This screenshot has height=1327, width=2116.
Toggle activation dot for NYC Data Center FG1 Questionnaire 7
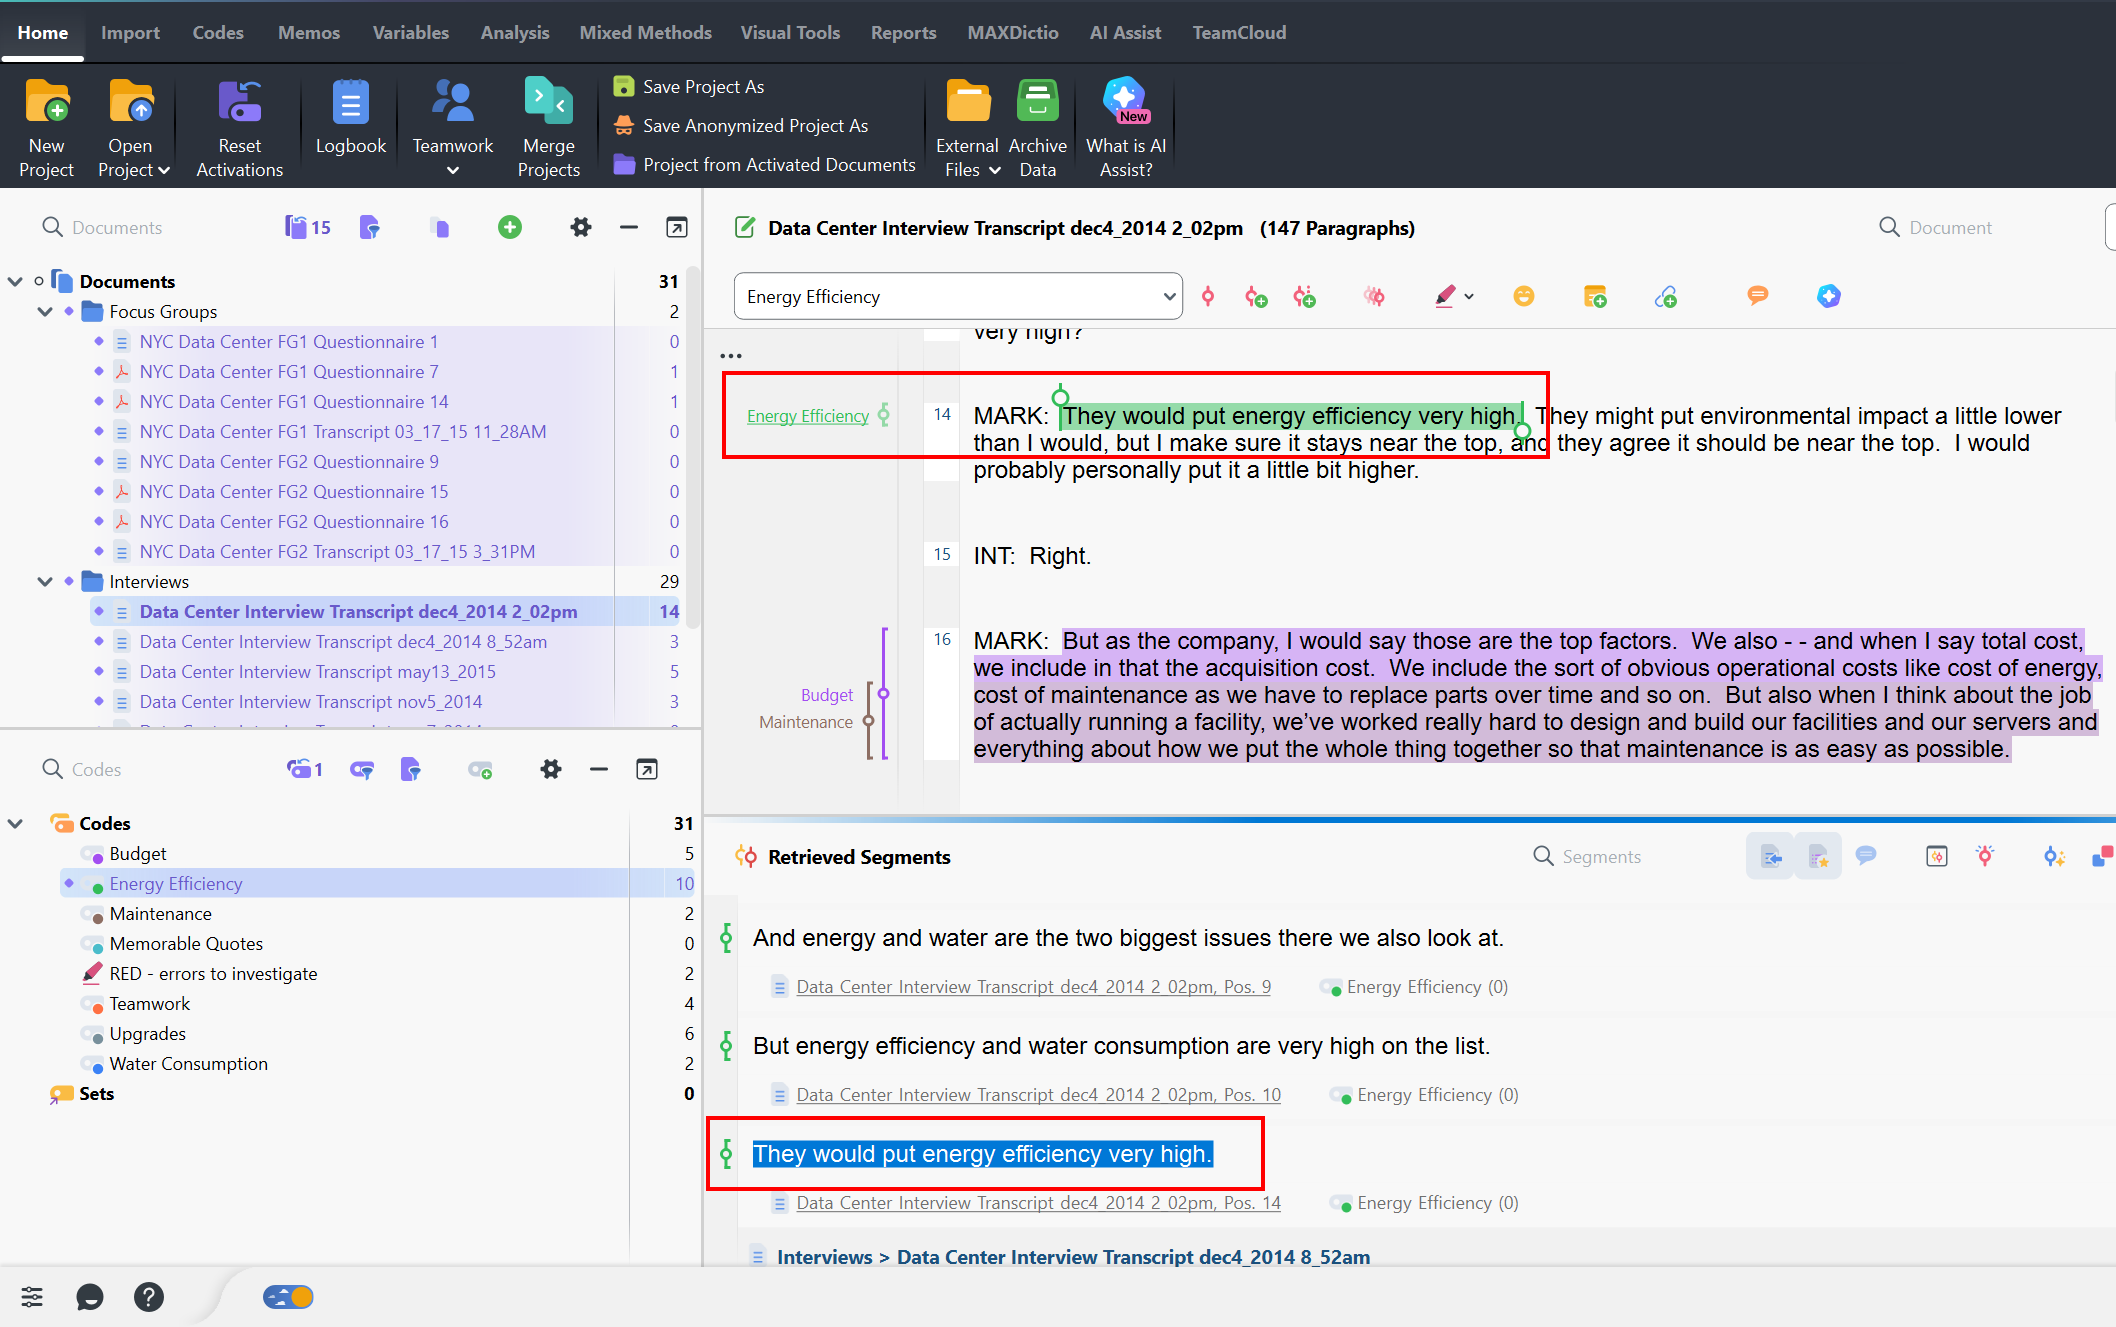(99, 371)
